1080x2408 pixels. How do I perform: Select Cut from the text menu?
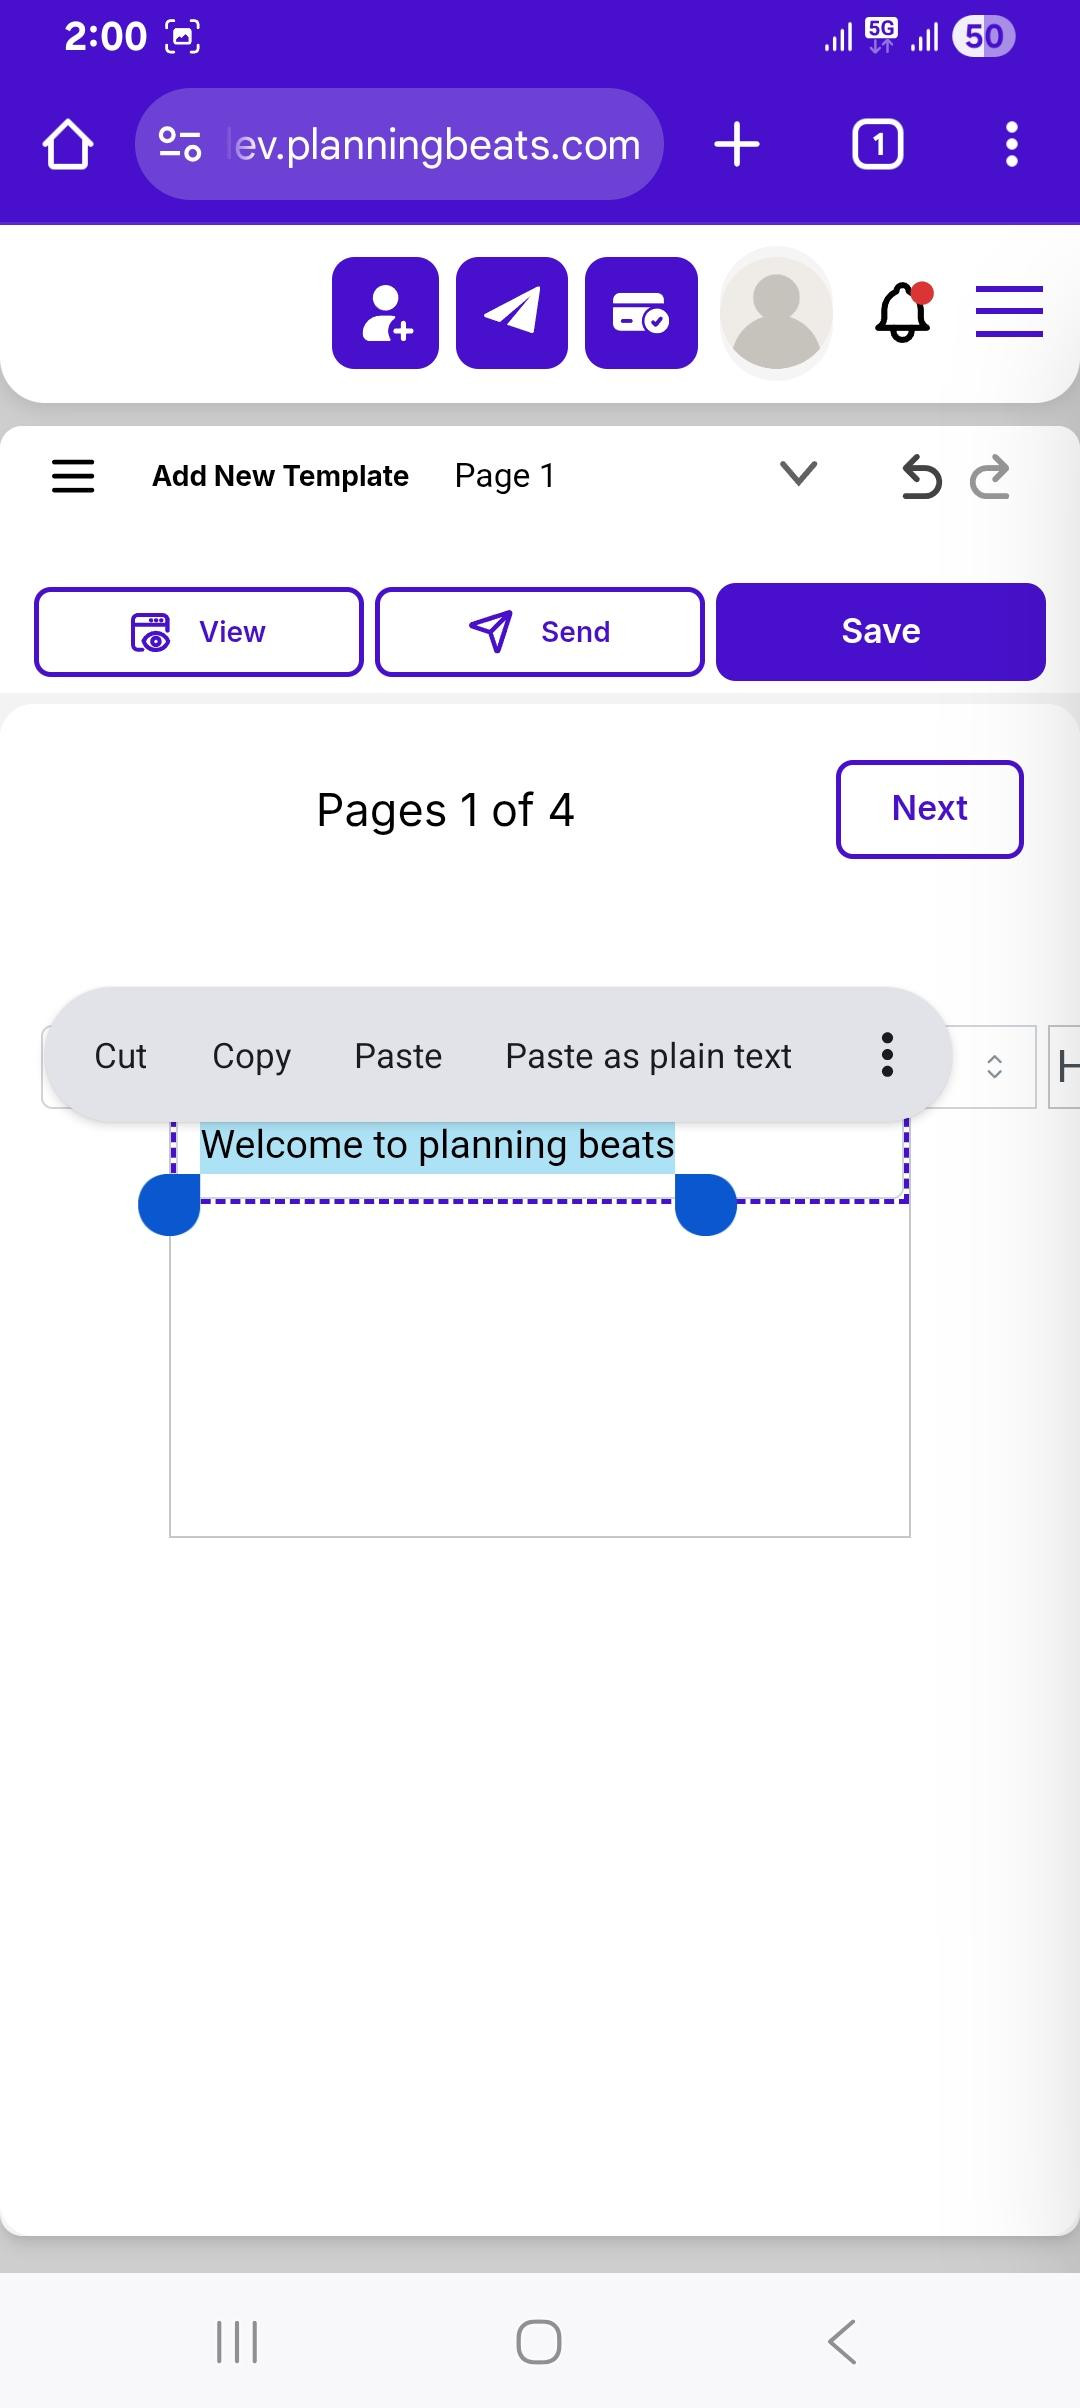(120, 1056)
